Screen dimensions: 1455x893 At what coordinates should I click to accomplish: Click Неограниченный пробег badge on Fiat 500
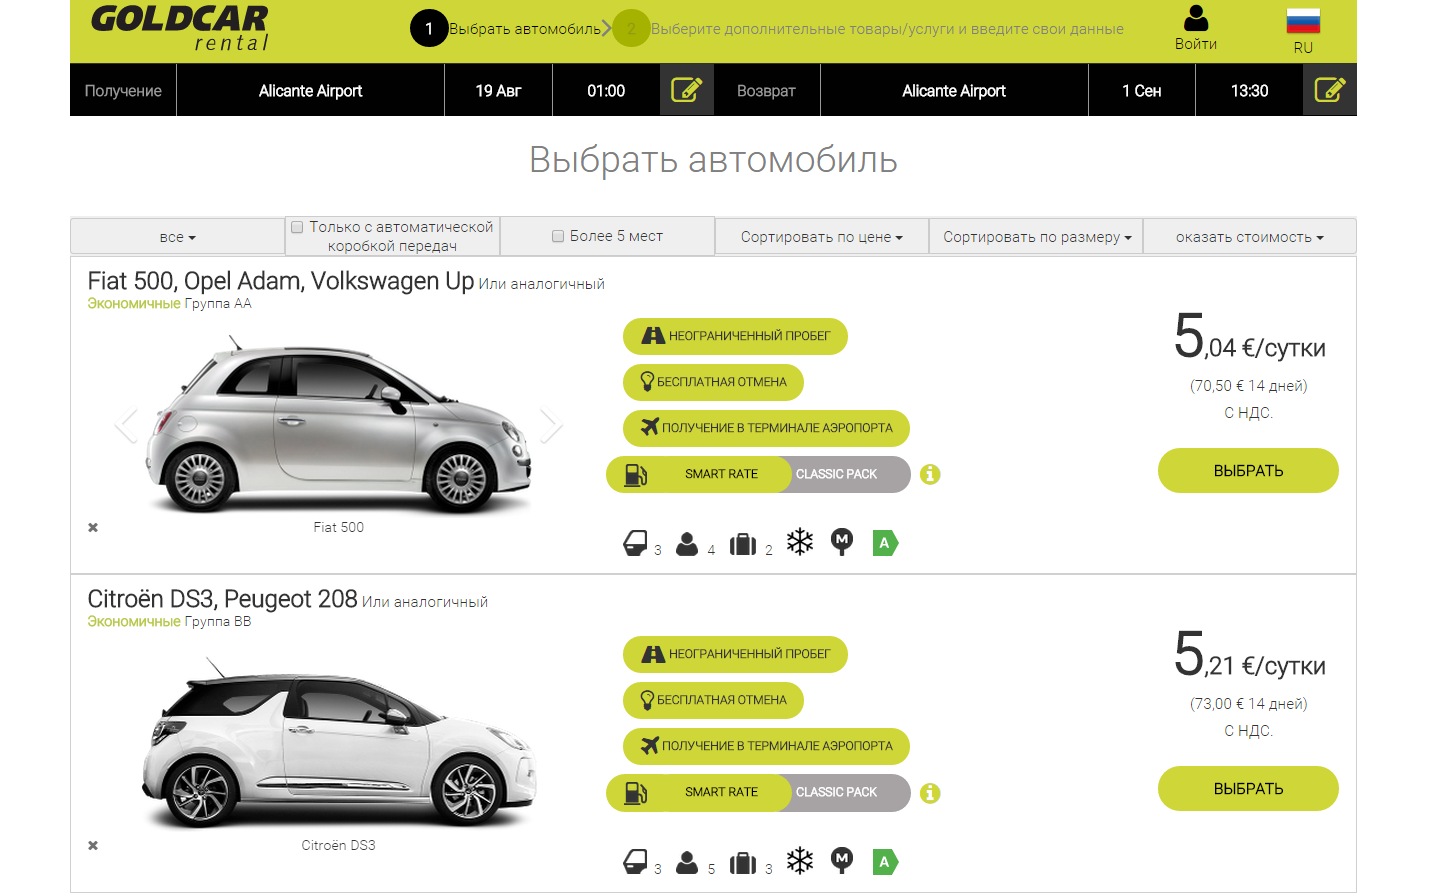pyautogui.click(x=735, y=336)
